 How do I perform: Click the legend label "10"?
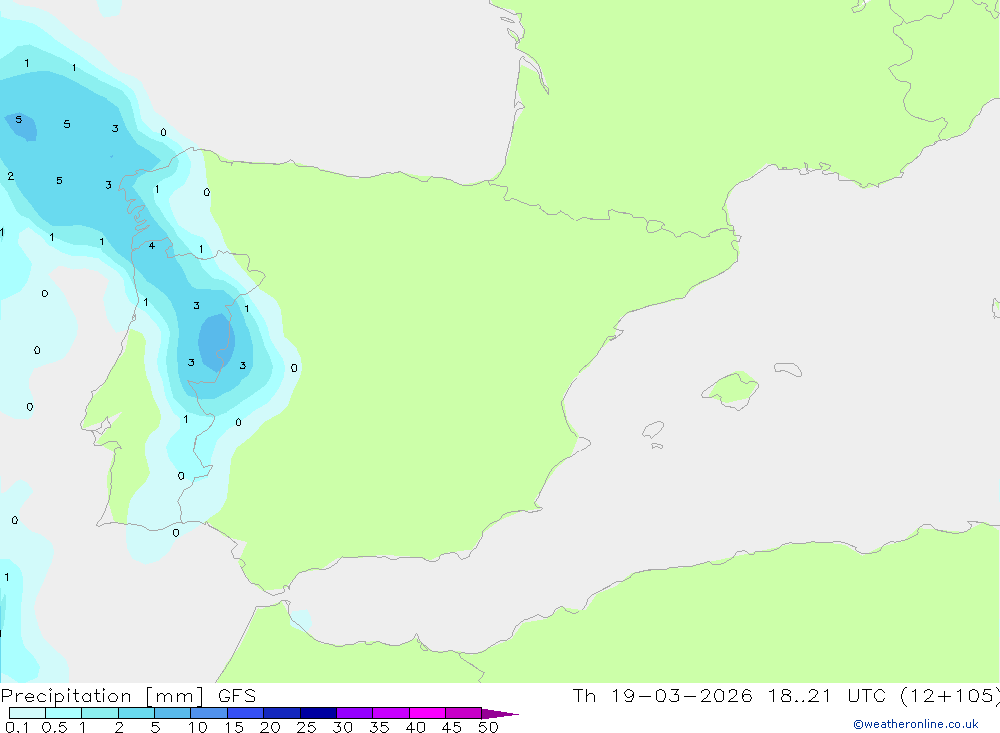point(198,727)
